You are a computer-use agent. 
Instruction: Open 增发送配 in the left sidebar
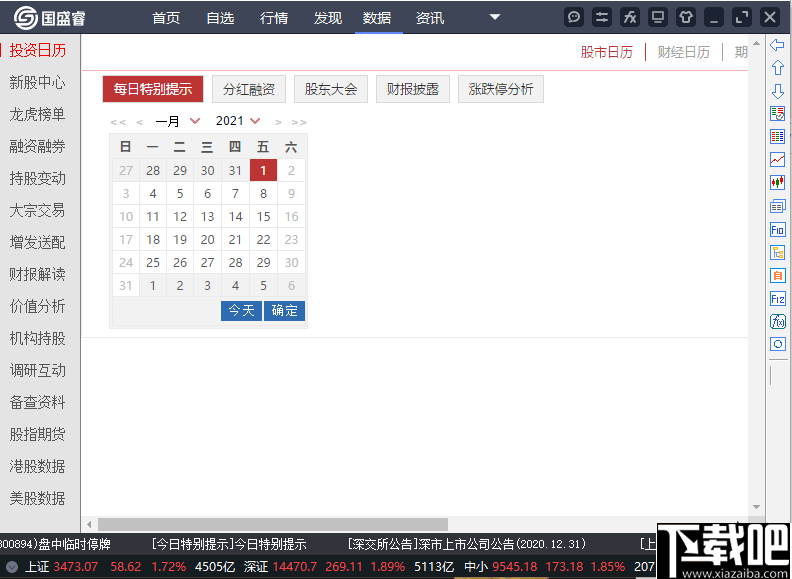(37, 243)
